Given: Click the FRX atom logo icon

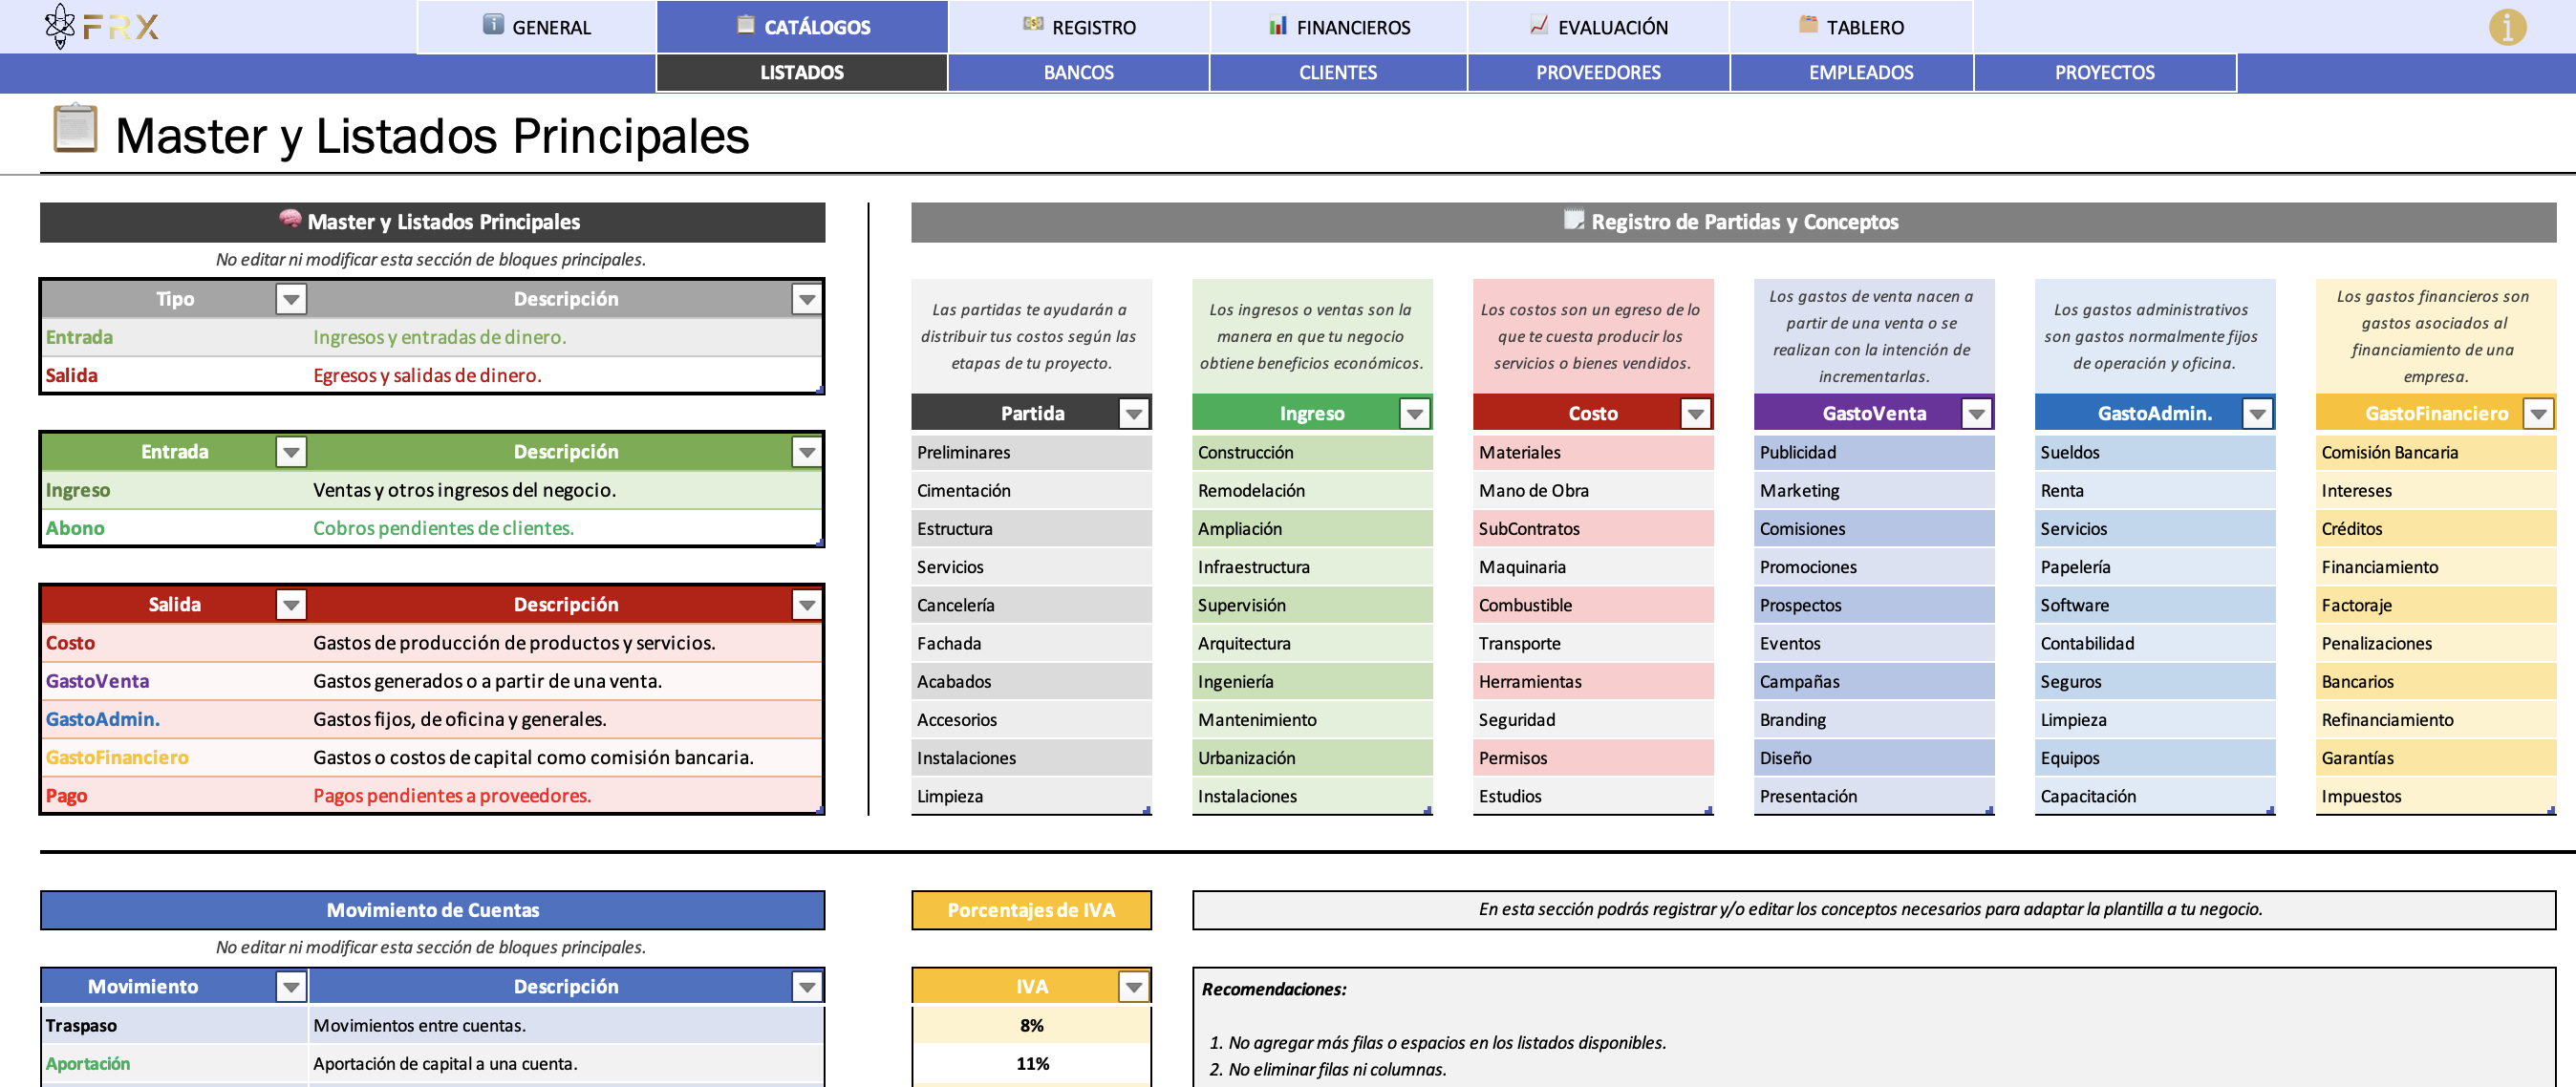Looking at the screenshot, I should pos(60,26).
